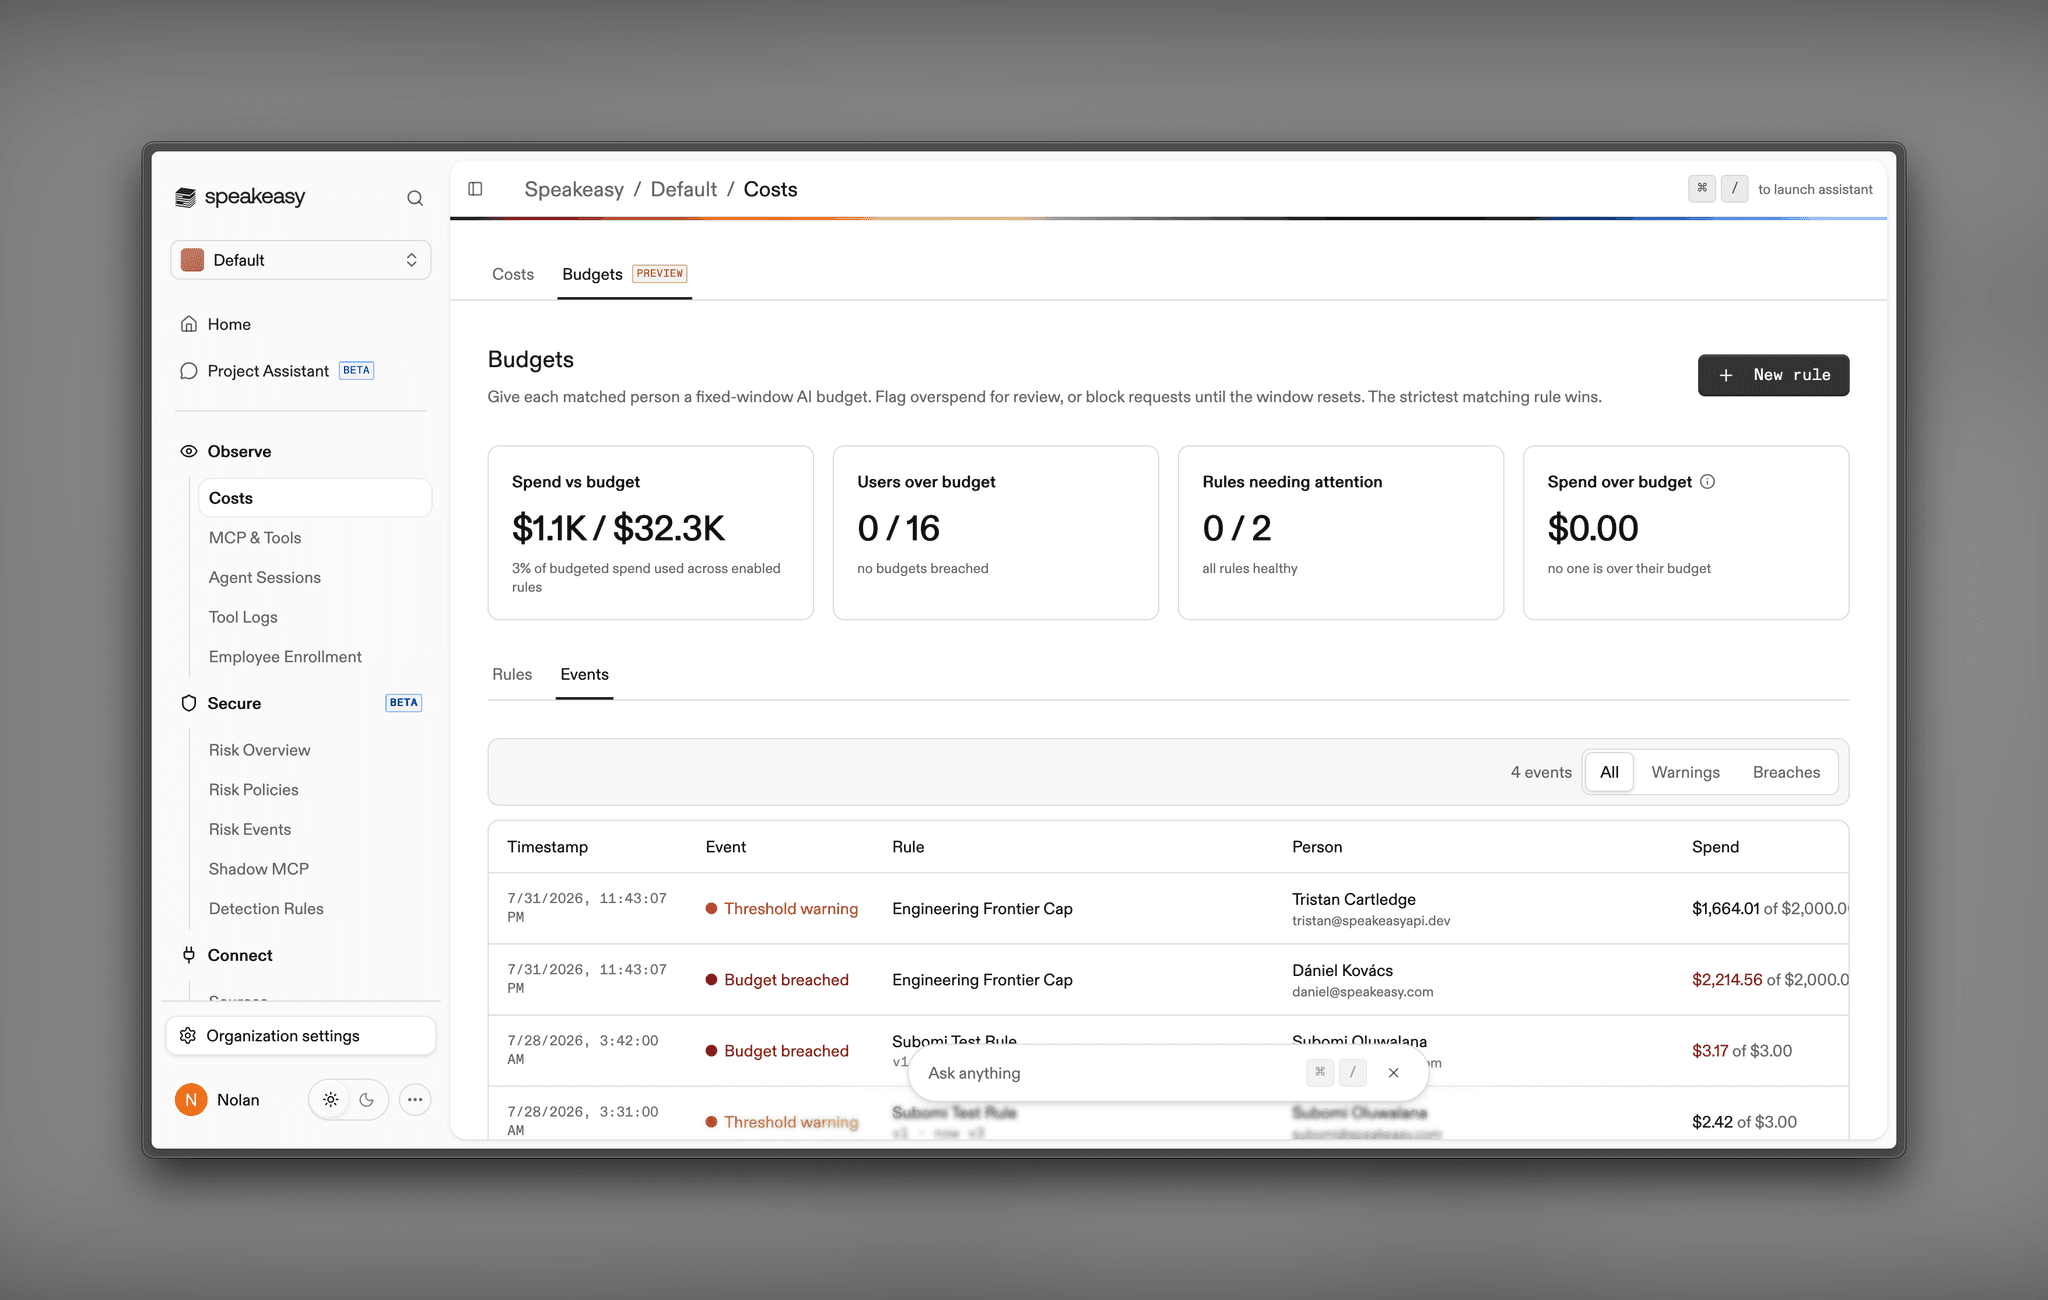Open the Costs top tab

(x=513, y=274)
